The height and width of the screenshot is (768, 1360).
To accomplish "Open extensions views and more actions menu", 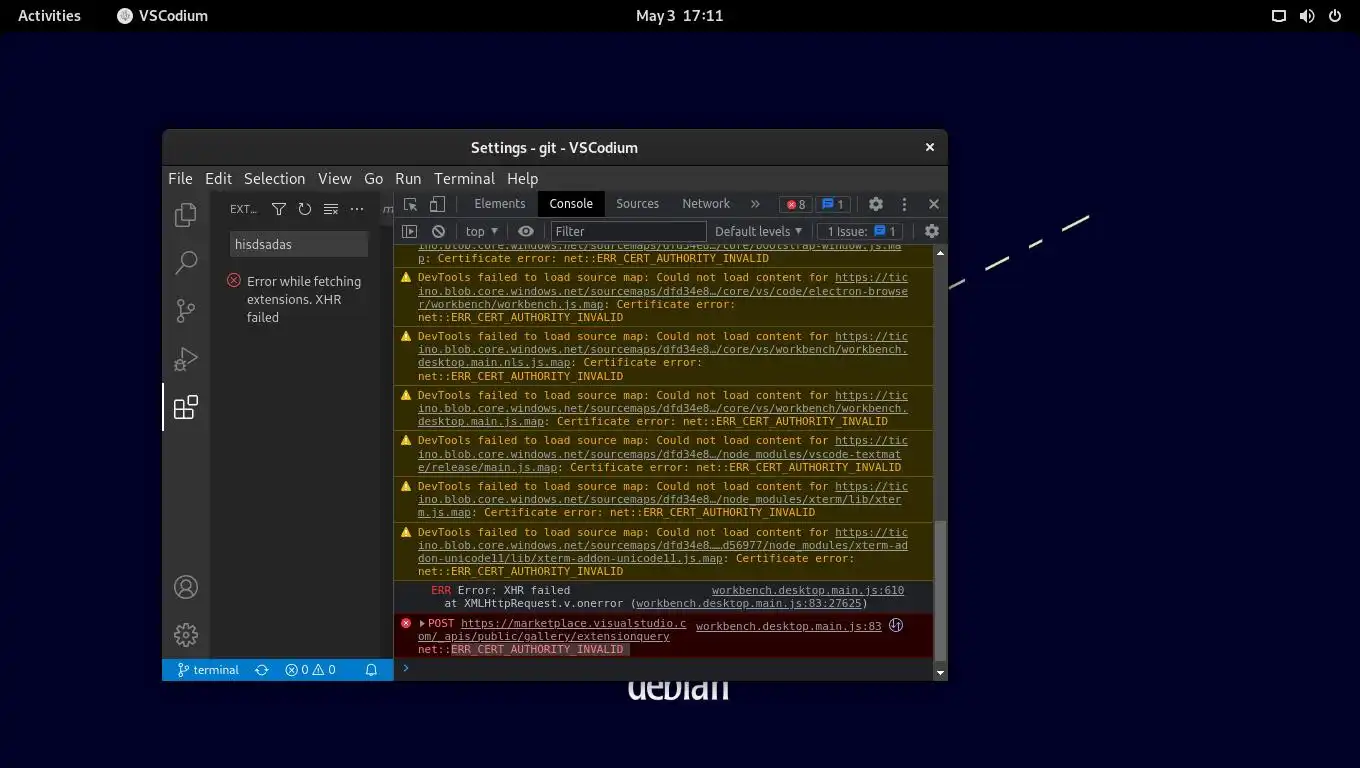I will click(357, 209).
